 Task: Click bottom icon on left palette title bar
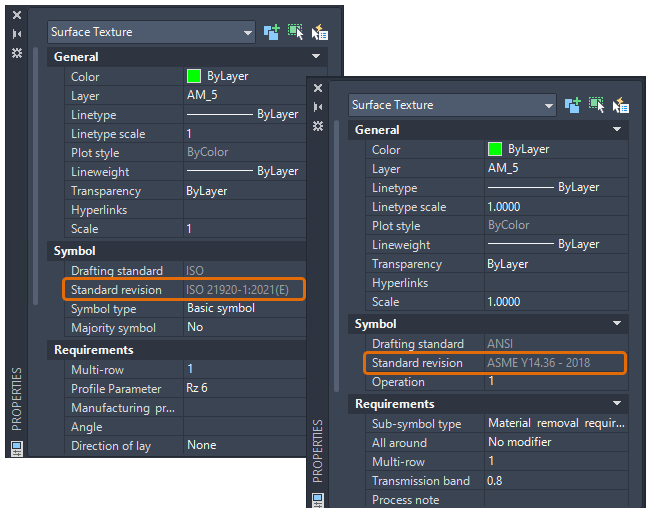(17, 449)
